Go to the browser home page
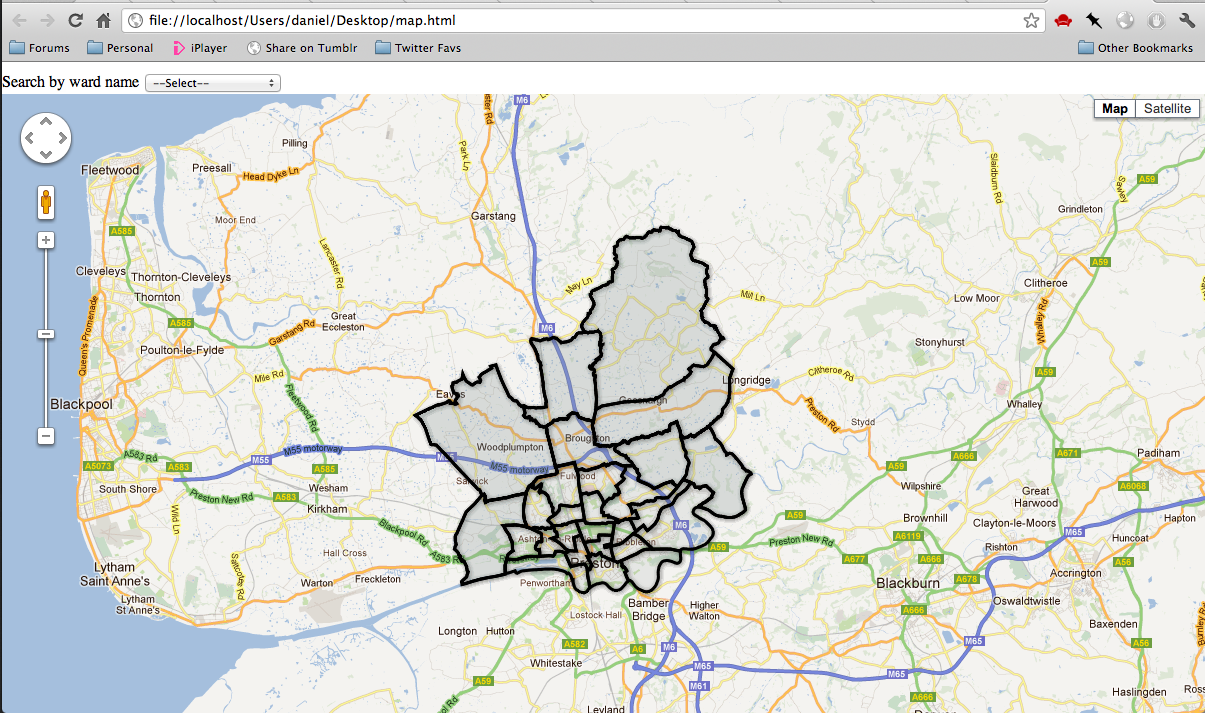1205x713 pixels. [103, 20]
